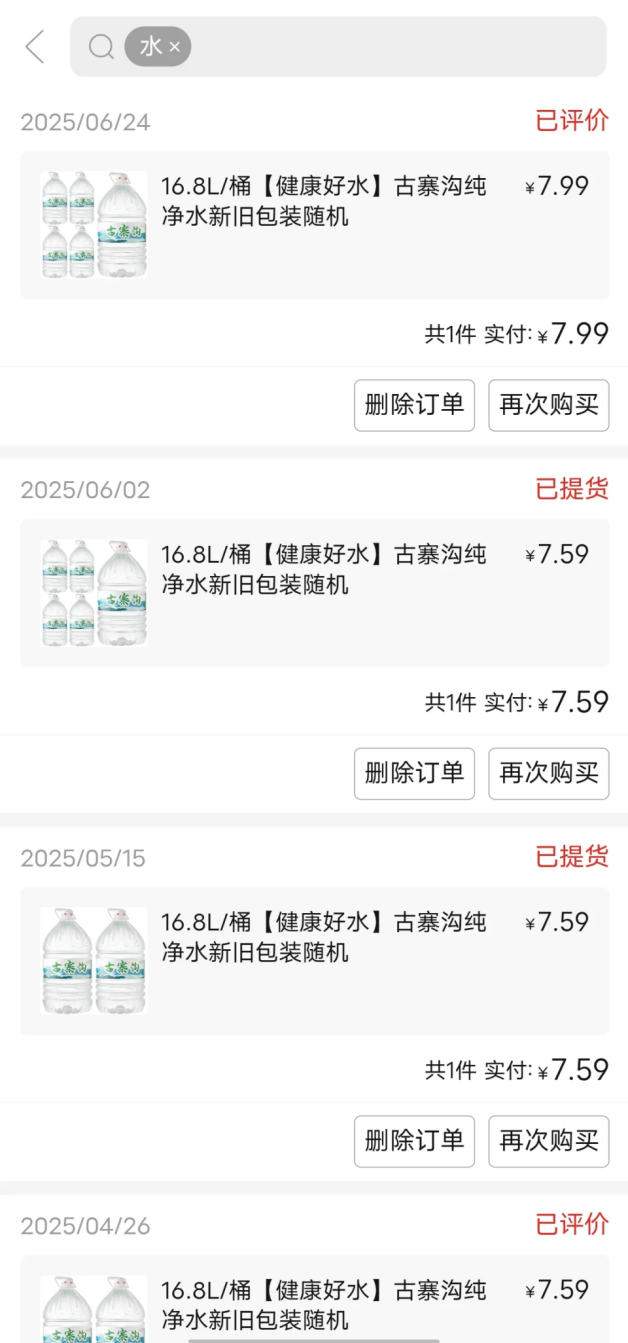Screen dimensions: 628x1343
Task: Click the search magnifier icon
Action: 101,47
